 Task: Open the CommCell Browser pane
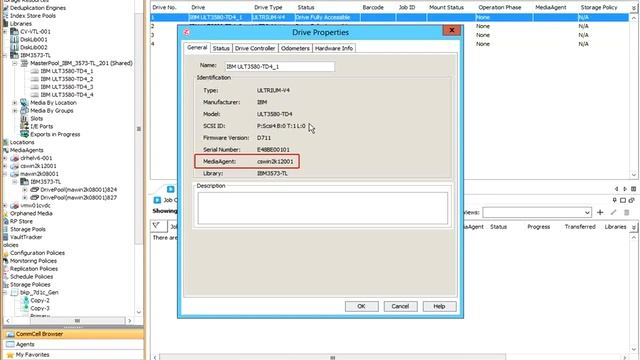point(73,334)
